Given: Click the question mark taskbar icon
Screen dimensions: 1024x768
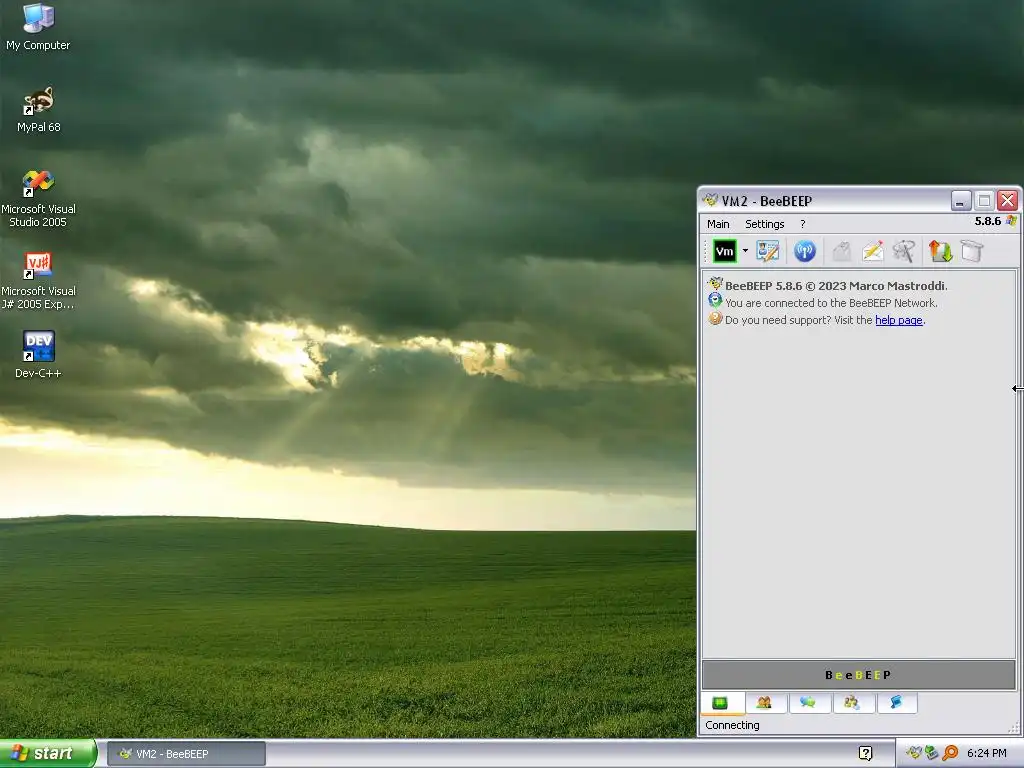Looking at the screenshot, I should 865,754.
